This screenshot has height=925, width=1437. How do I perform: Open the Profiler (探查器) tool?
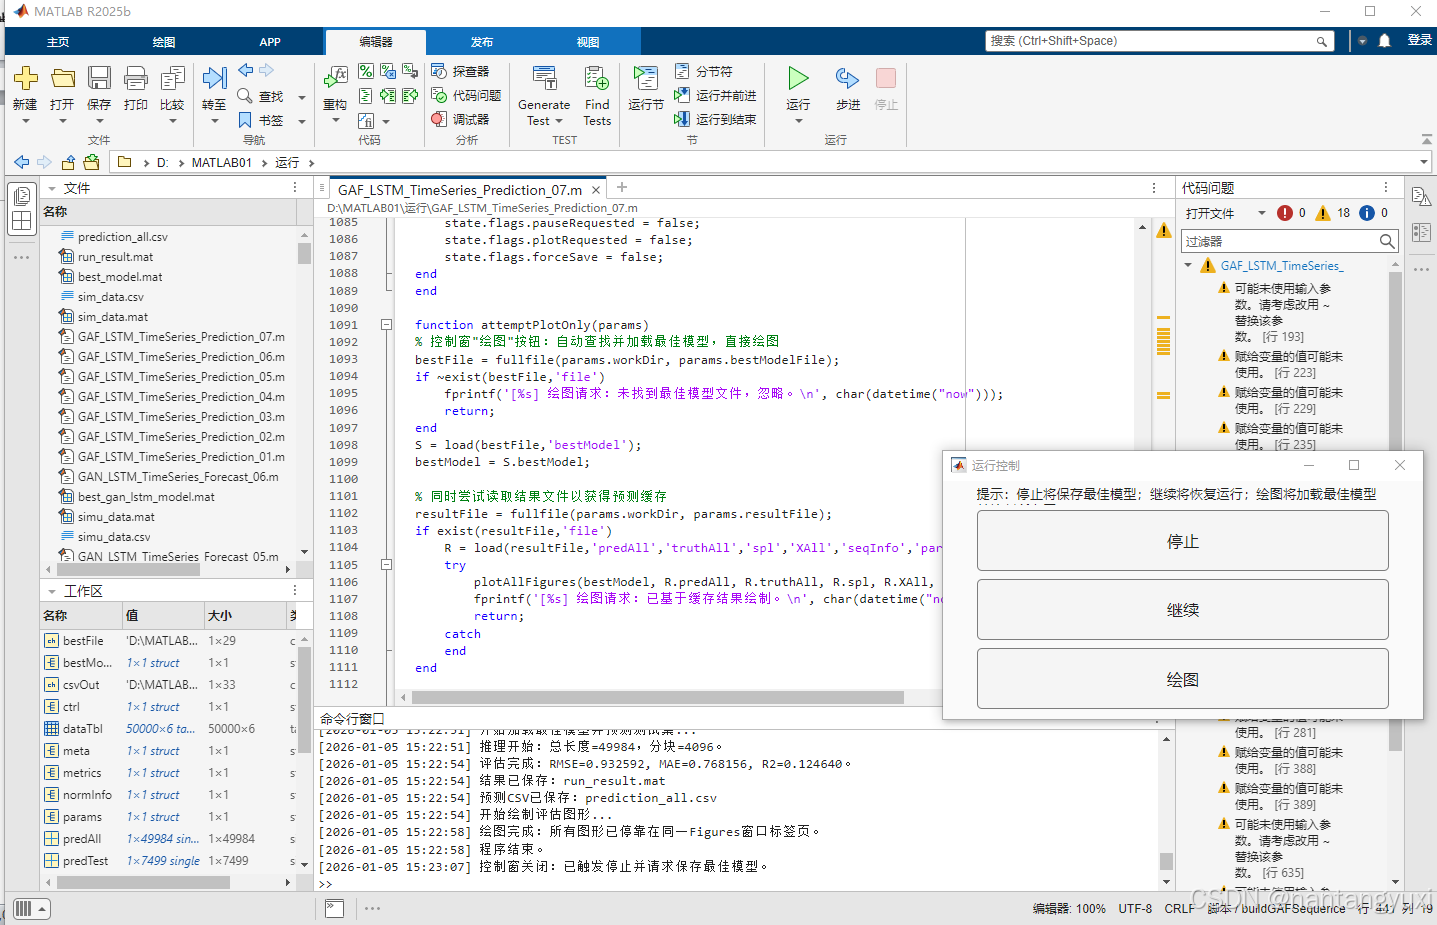[460, 71]
